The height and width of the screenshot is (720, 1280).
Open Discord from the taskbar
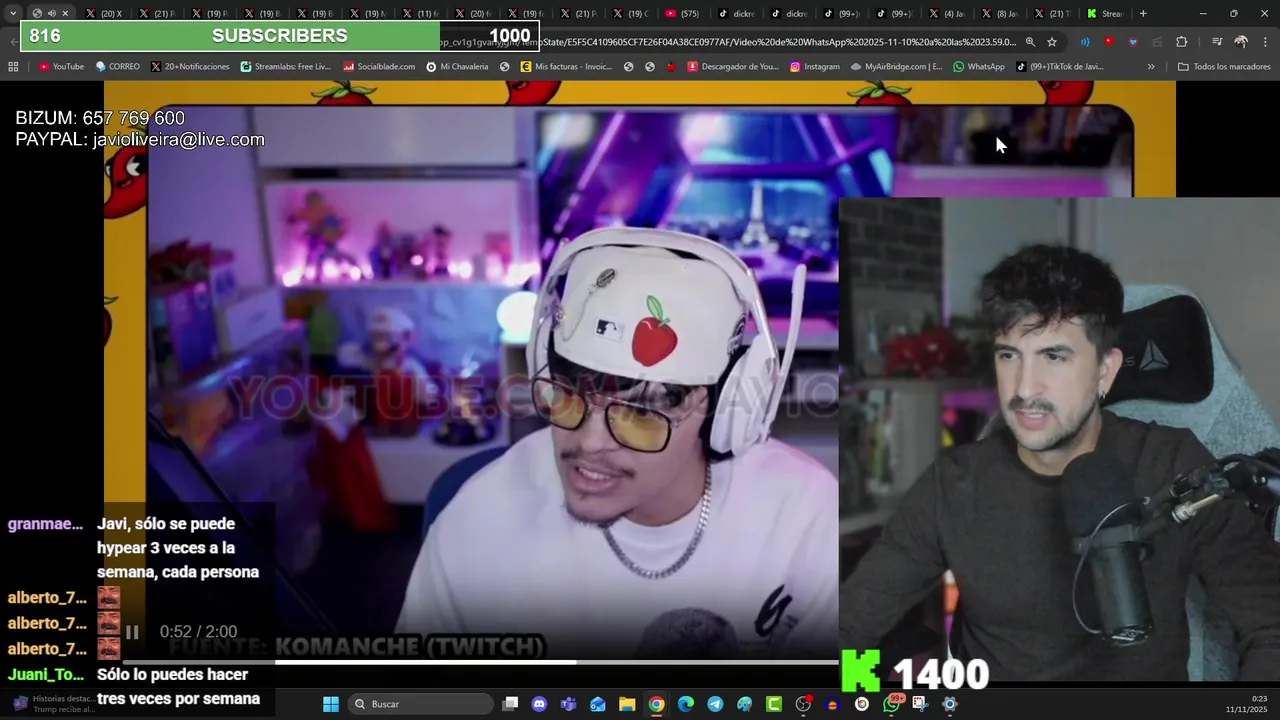pyautogui.click(x=539, y=704)
